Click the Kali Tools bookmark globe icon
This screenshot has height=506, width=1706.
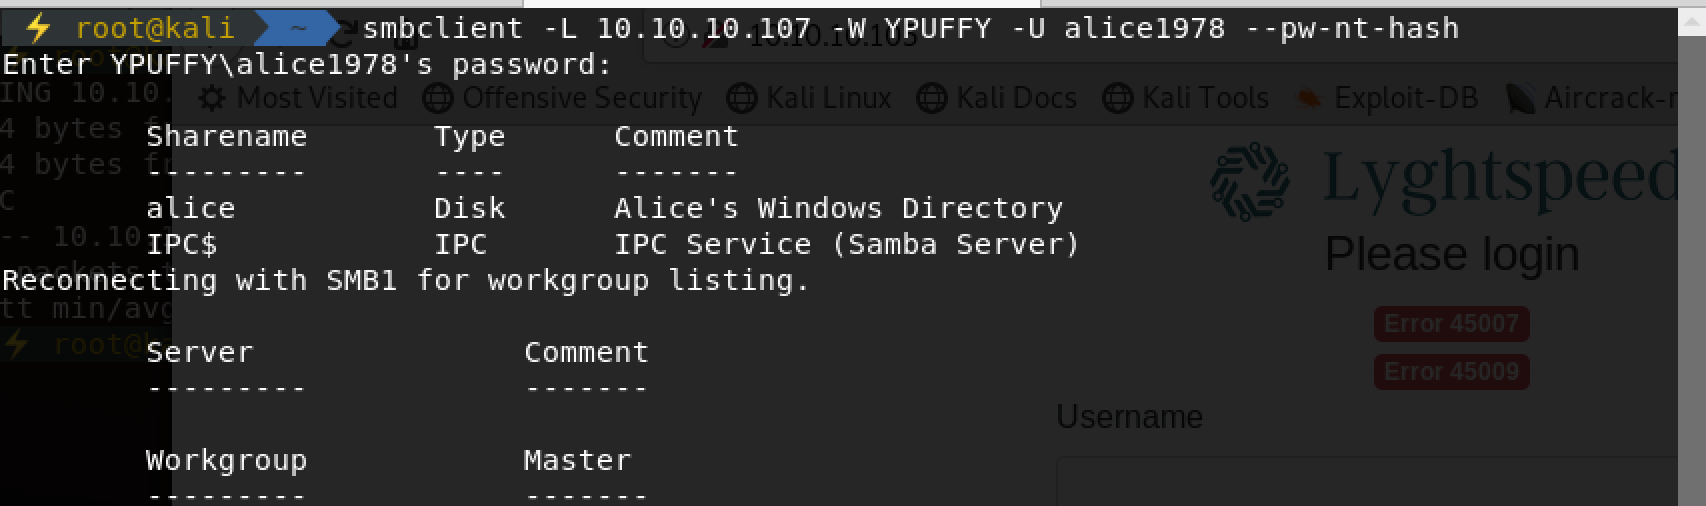pos(1117,98)
